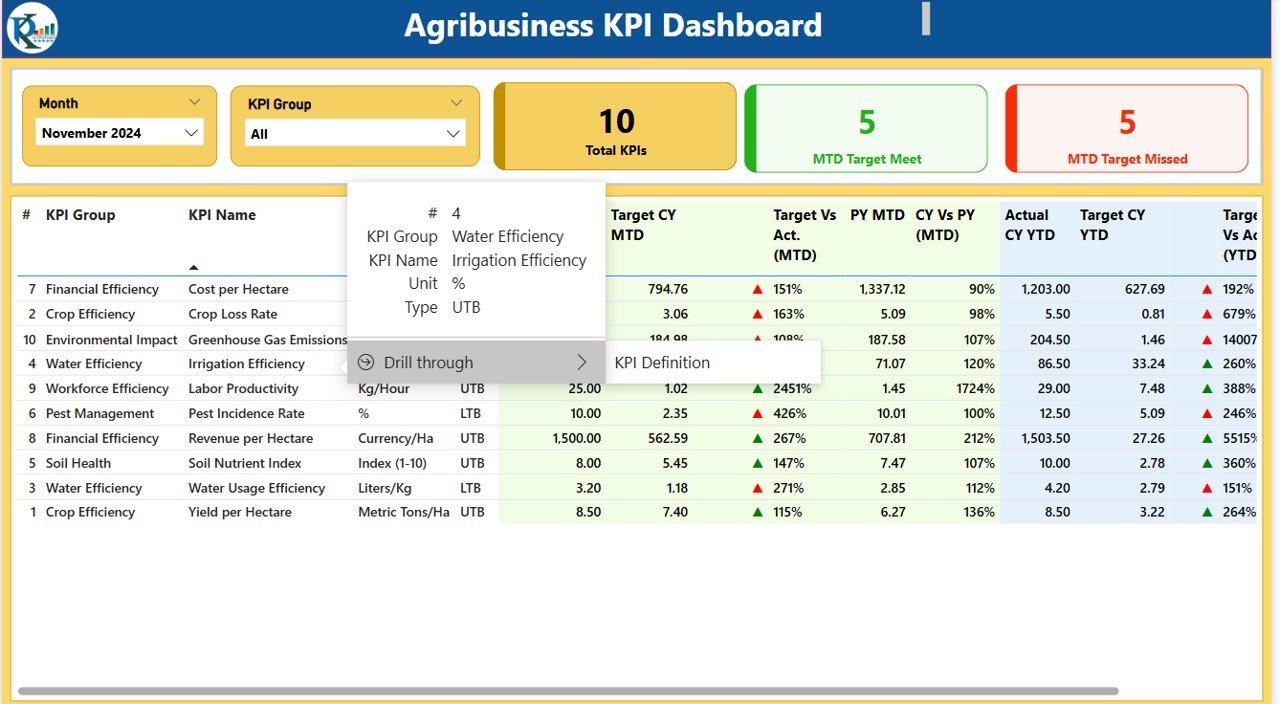Click the sort arrow under KPI Name header

point(194,267)
